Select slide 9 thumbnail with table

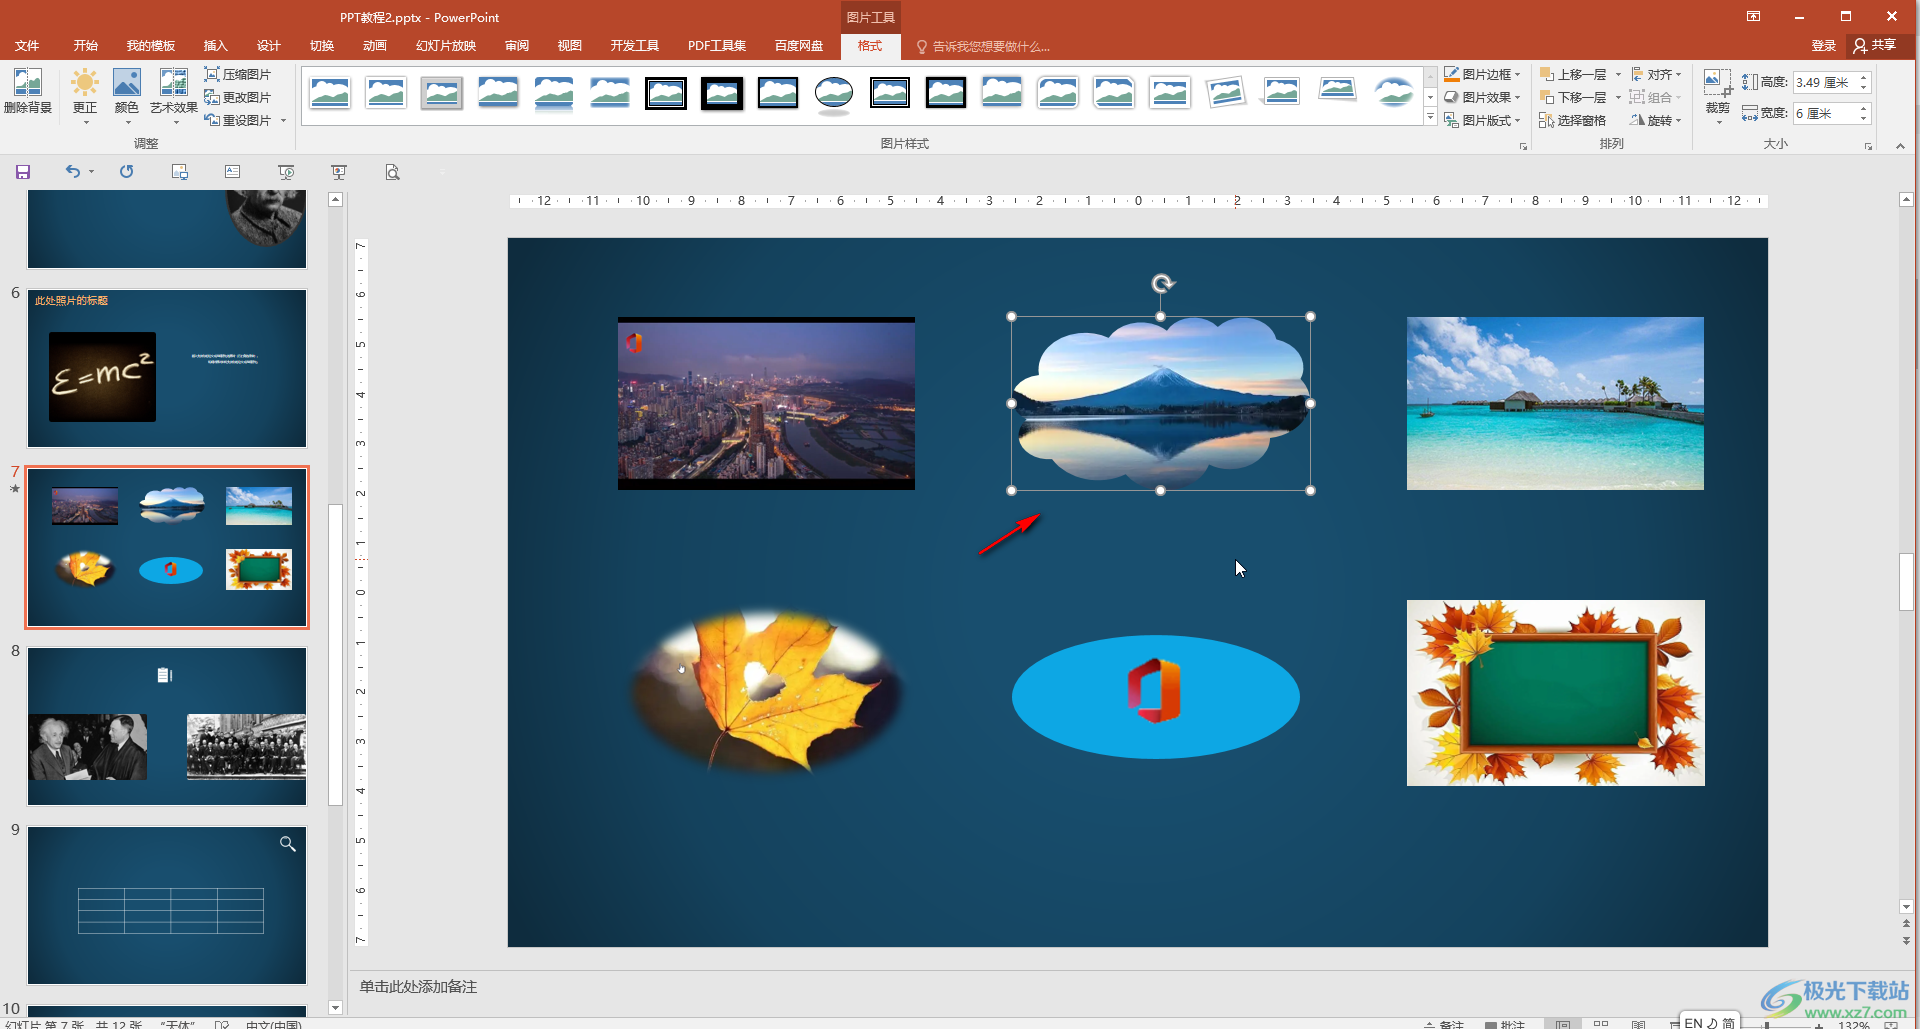coord(167,905)
